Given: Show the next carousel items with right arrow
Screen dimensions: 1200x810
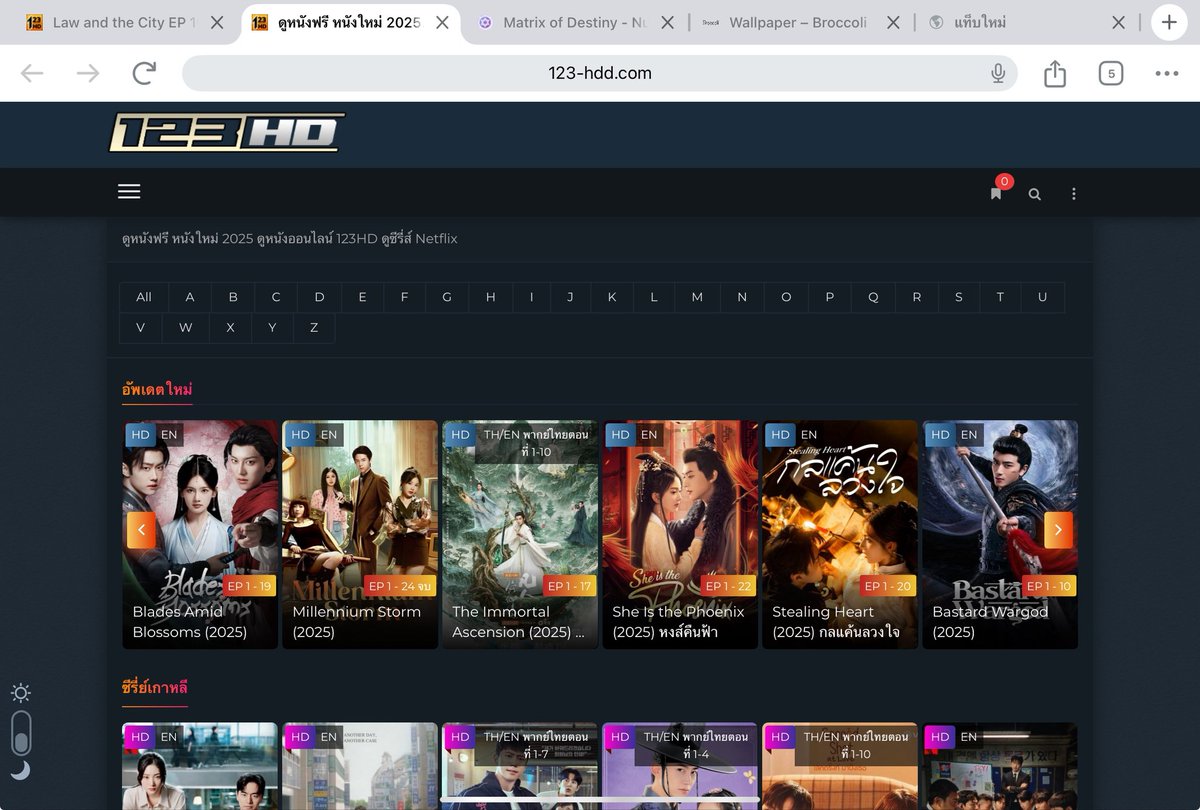Looking at the screenshot, I should pos(1058,530).
